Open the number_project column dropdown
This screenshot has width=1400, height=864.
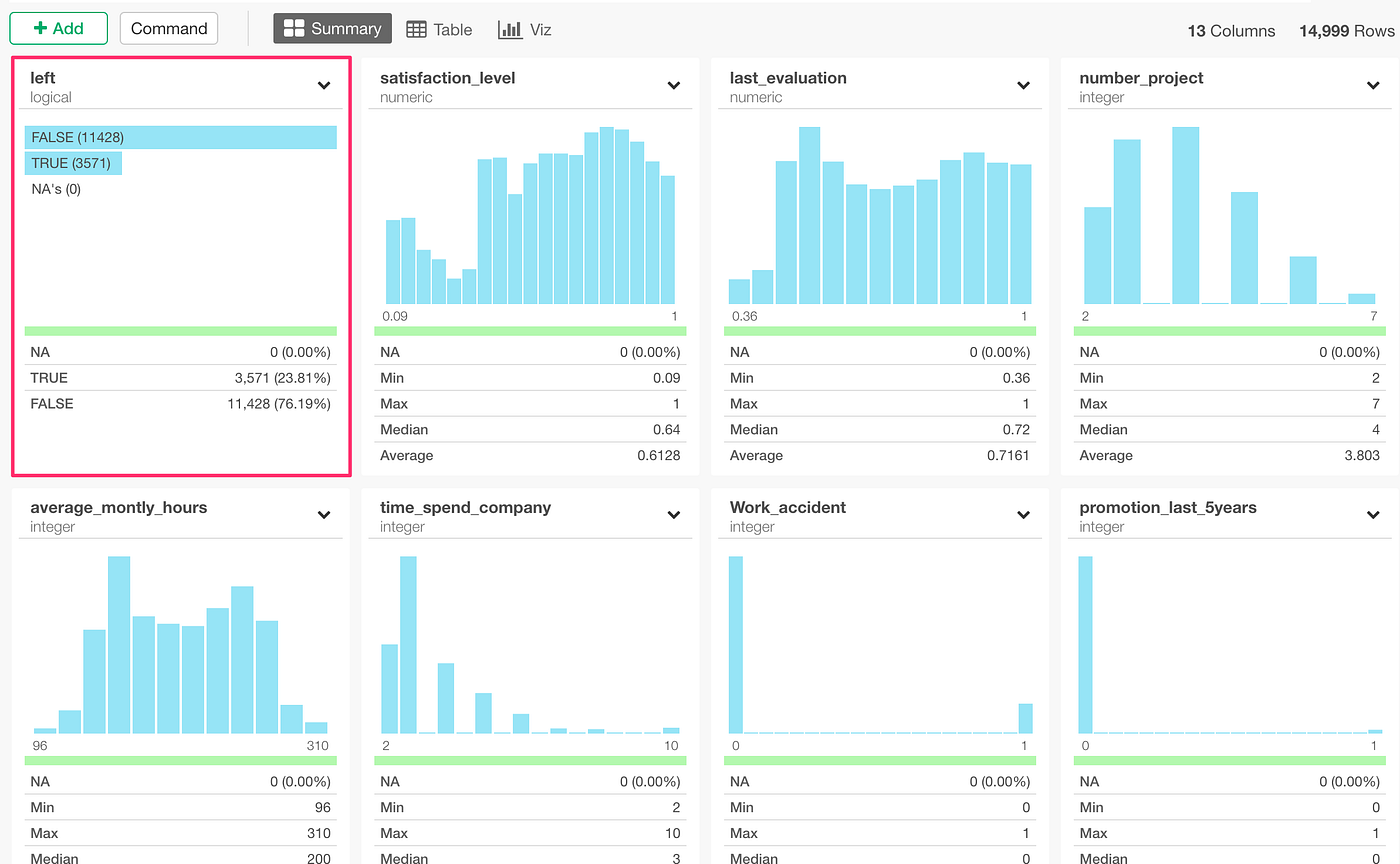1372,85
